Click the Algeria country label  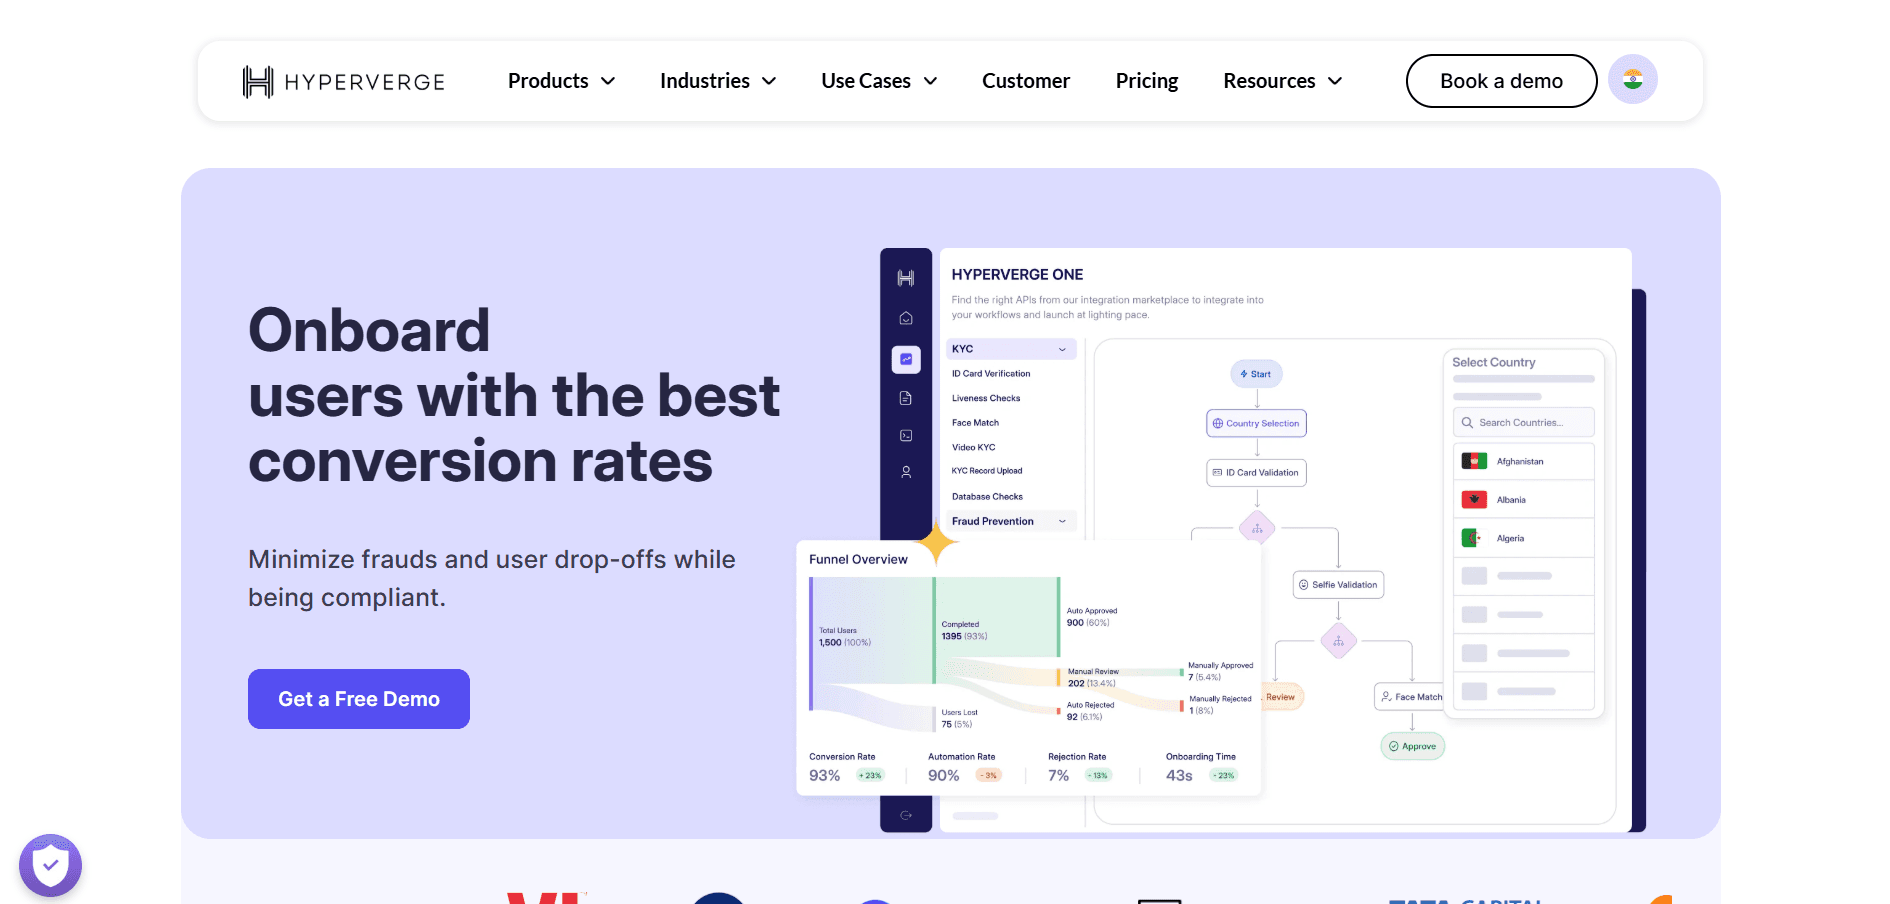pyautogui.click(x=1510, y=539)
